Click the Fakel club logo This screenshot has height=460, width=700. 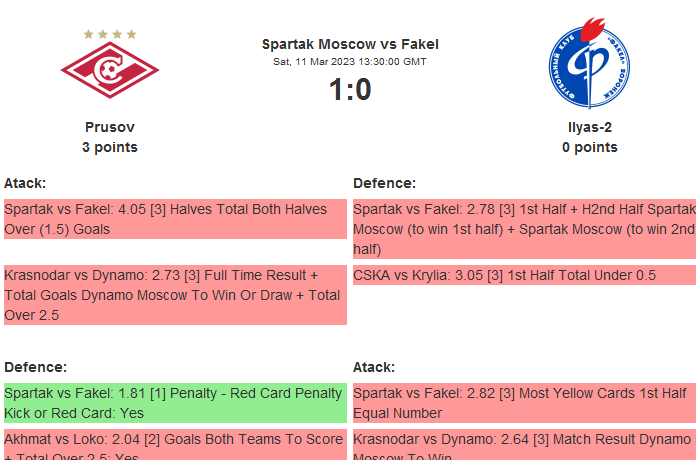click(x=589, y=65)
